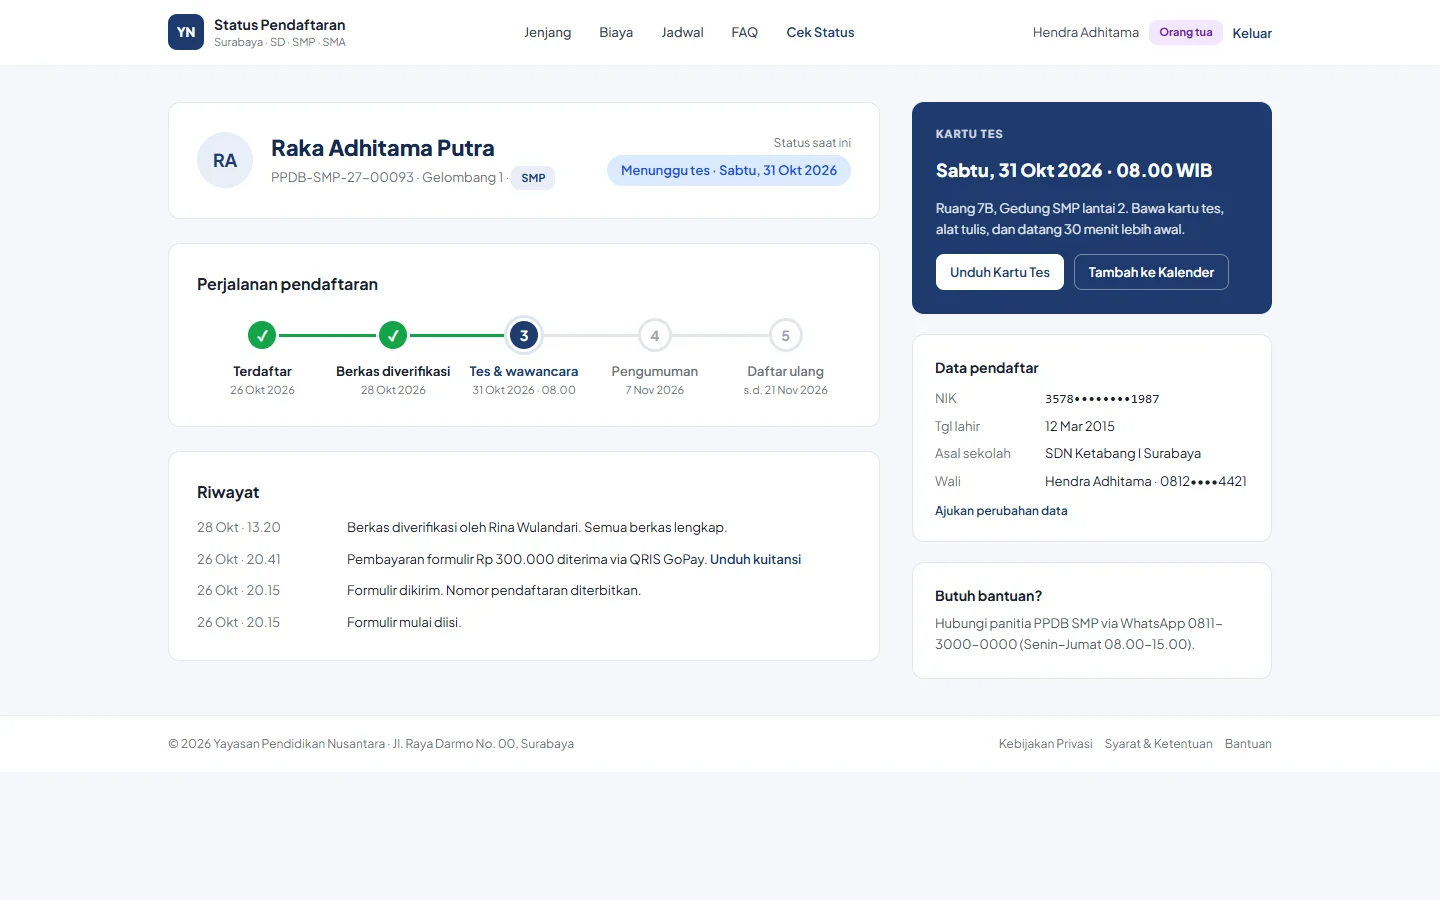
Task: Select the Terdaftar completed step checkmark
Action: pos(262,336)
